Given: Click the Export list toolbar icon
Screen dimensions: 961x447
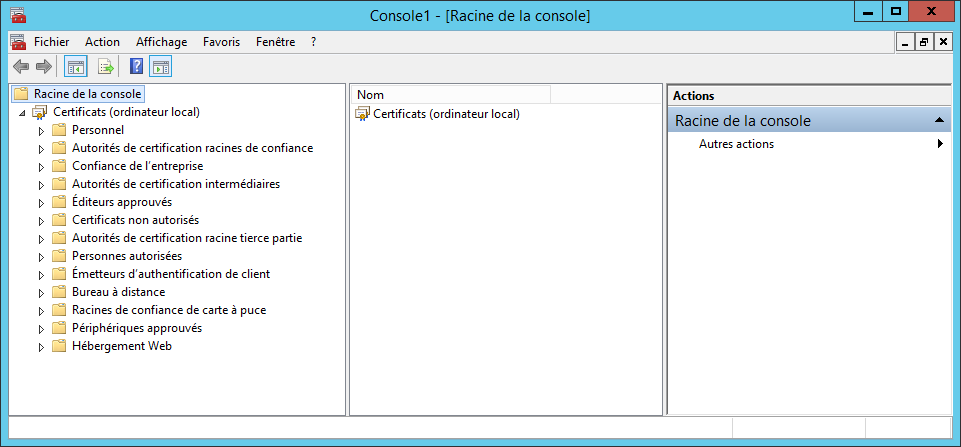Looking at the screenshot, I should 106,67.
